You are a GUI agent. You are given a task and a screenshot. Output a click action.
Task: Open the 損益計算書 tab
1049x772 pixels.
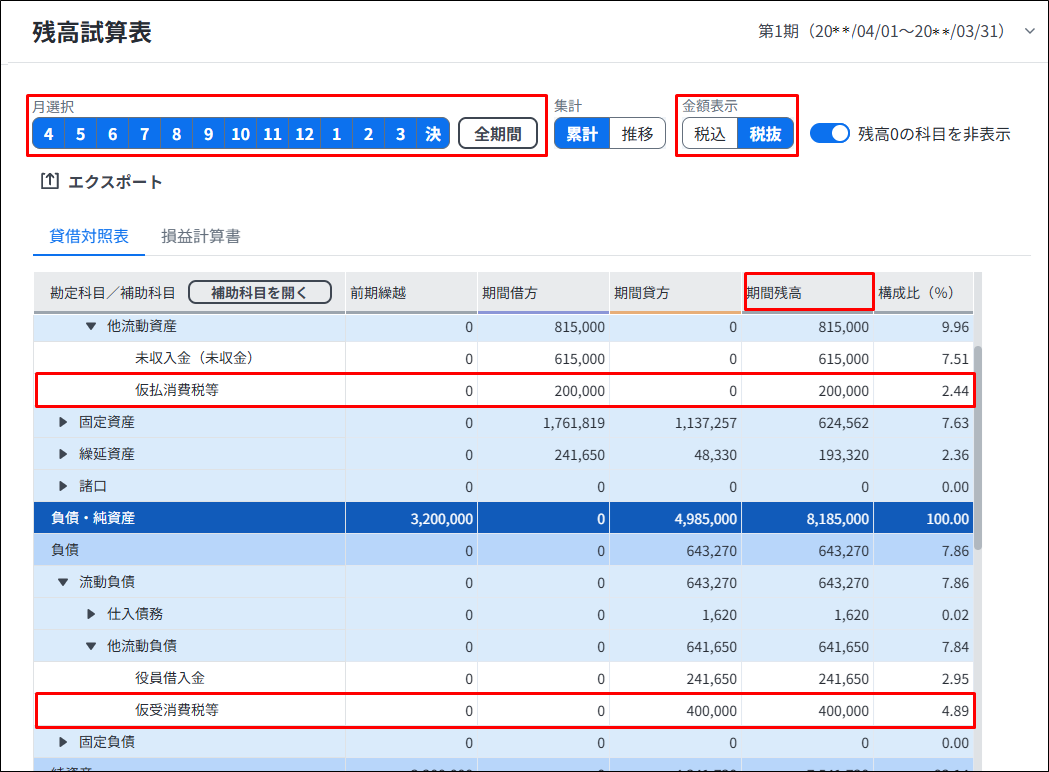201,236
